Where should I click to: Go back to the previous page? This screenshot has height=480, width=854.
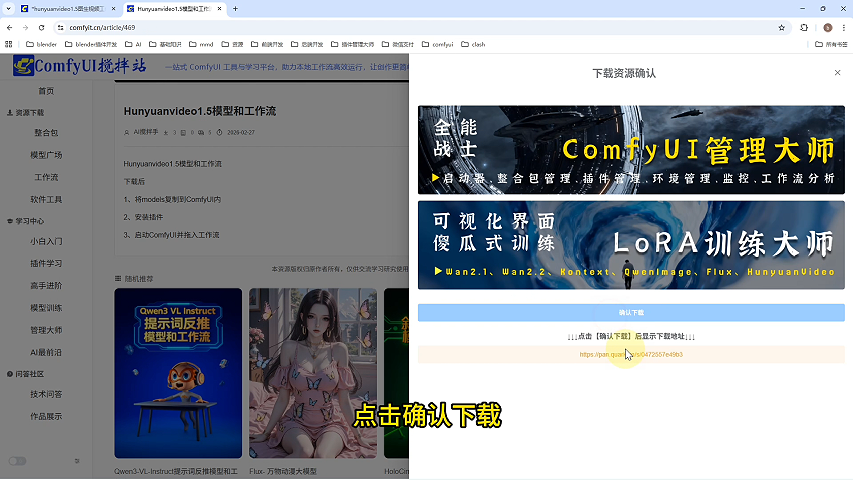coord(10,27)
